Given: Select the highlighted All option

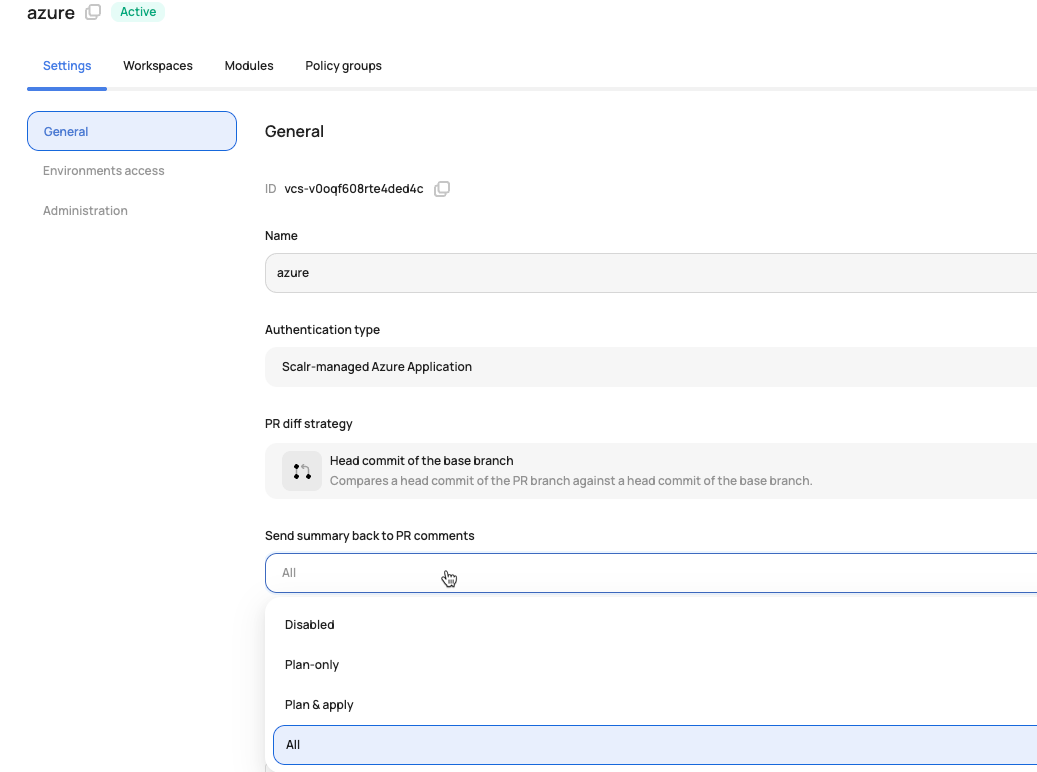Looking at the screenshot, I should (655, 745).
